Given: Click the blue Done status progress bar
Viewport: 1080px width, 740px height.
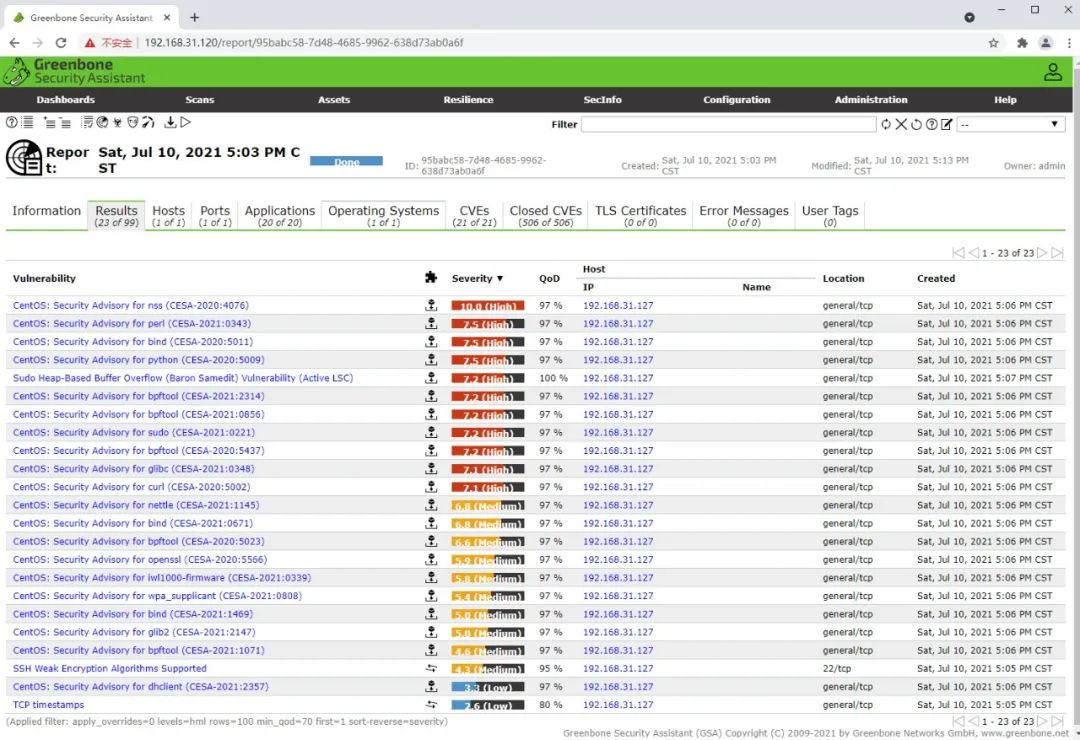Looking at the screenshot, I should (346, 161).
